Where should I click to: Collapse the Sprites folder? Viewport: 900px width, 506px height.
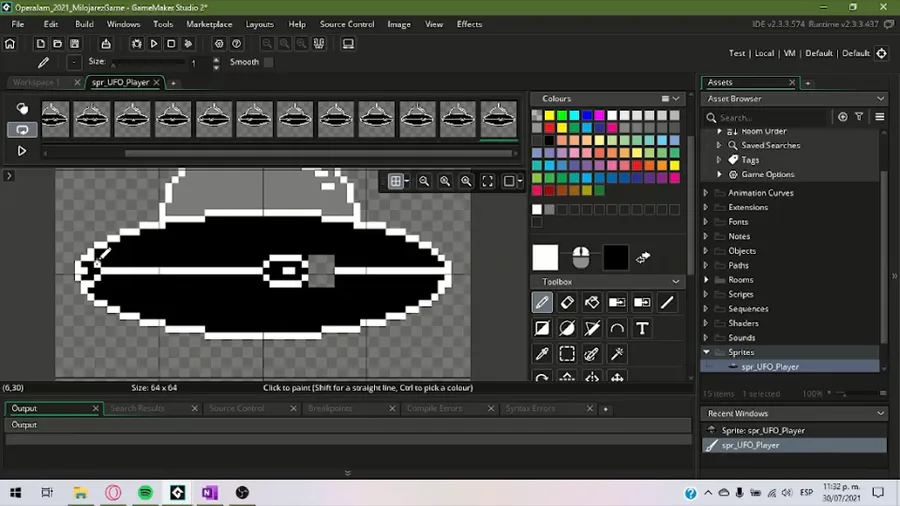click(x=706, y=352)
